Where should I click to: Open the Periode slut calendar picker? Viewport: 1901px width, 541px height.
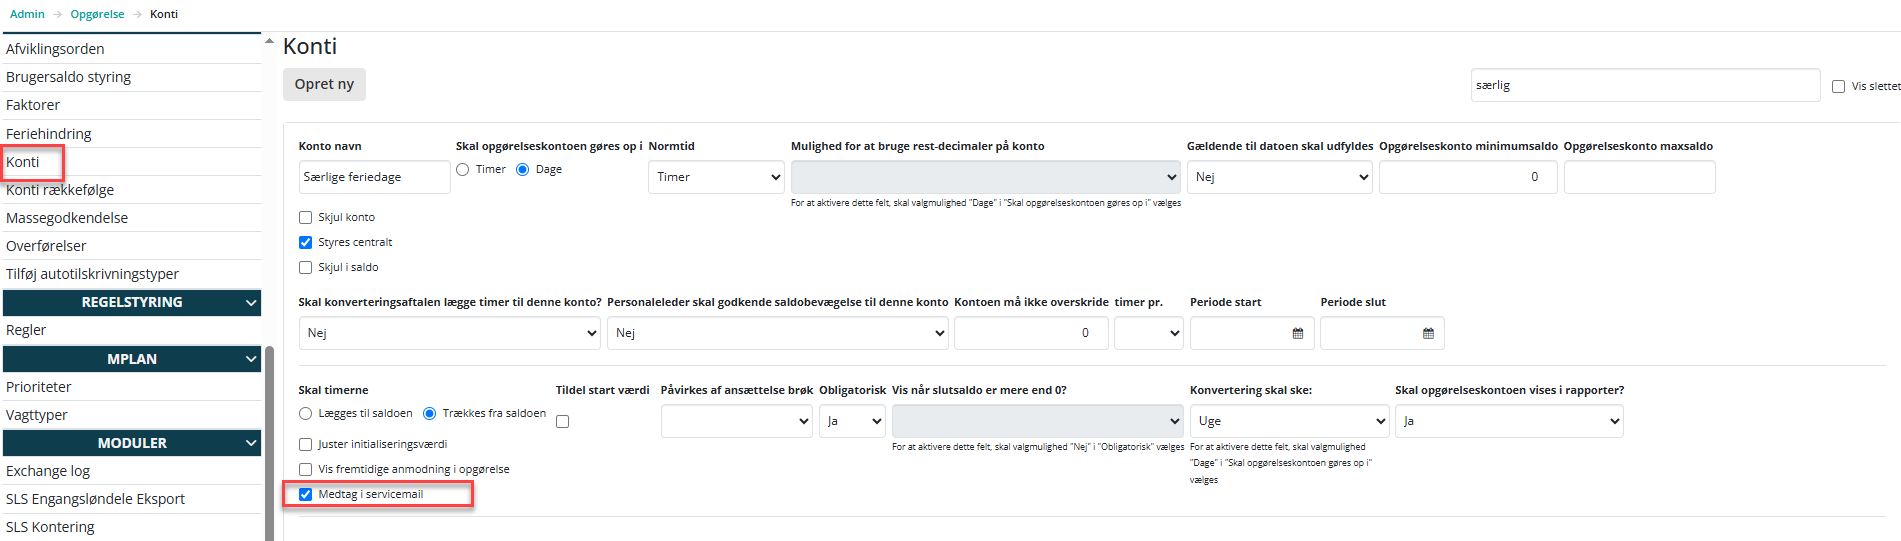tap(1428, 333)
